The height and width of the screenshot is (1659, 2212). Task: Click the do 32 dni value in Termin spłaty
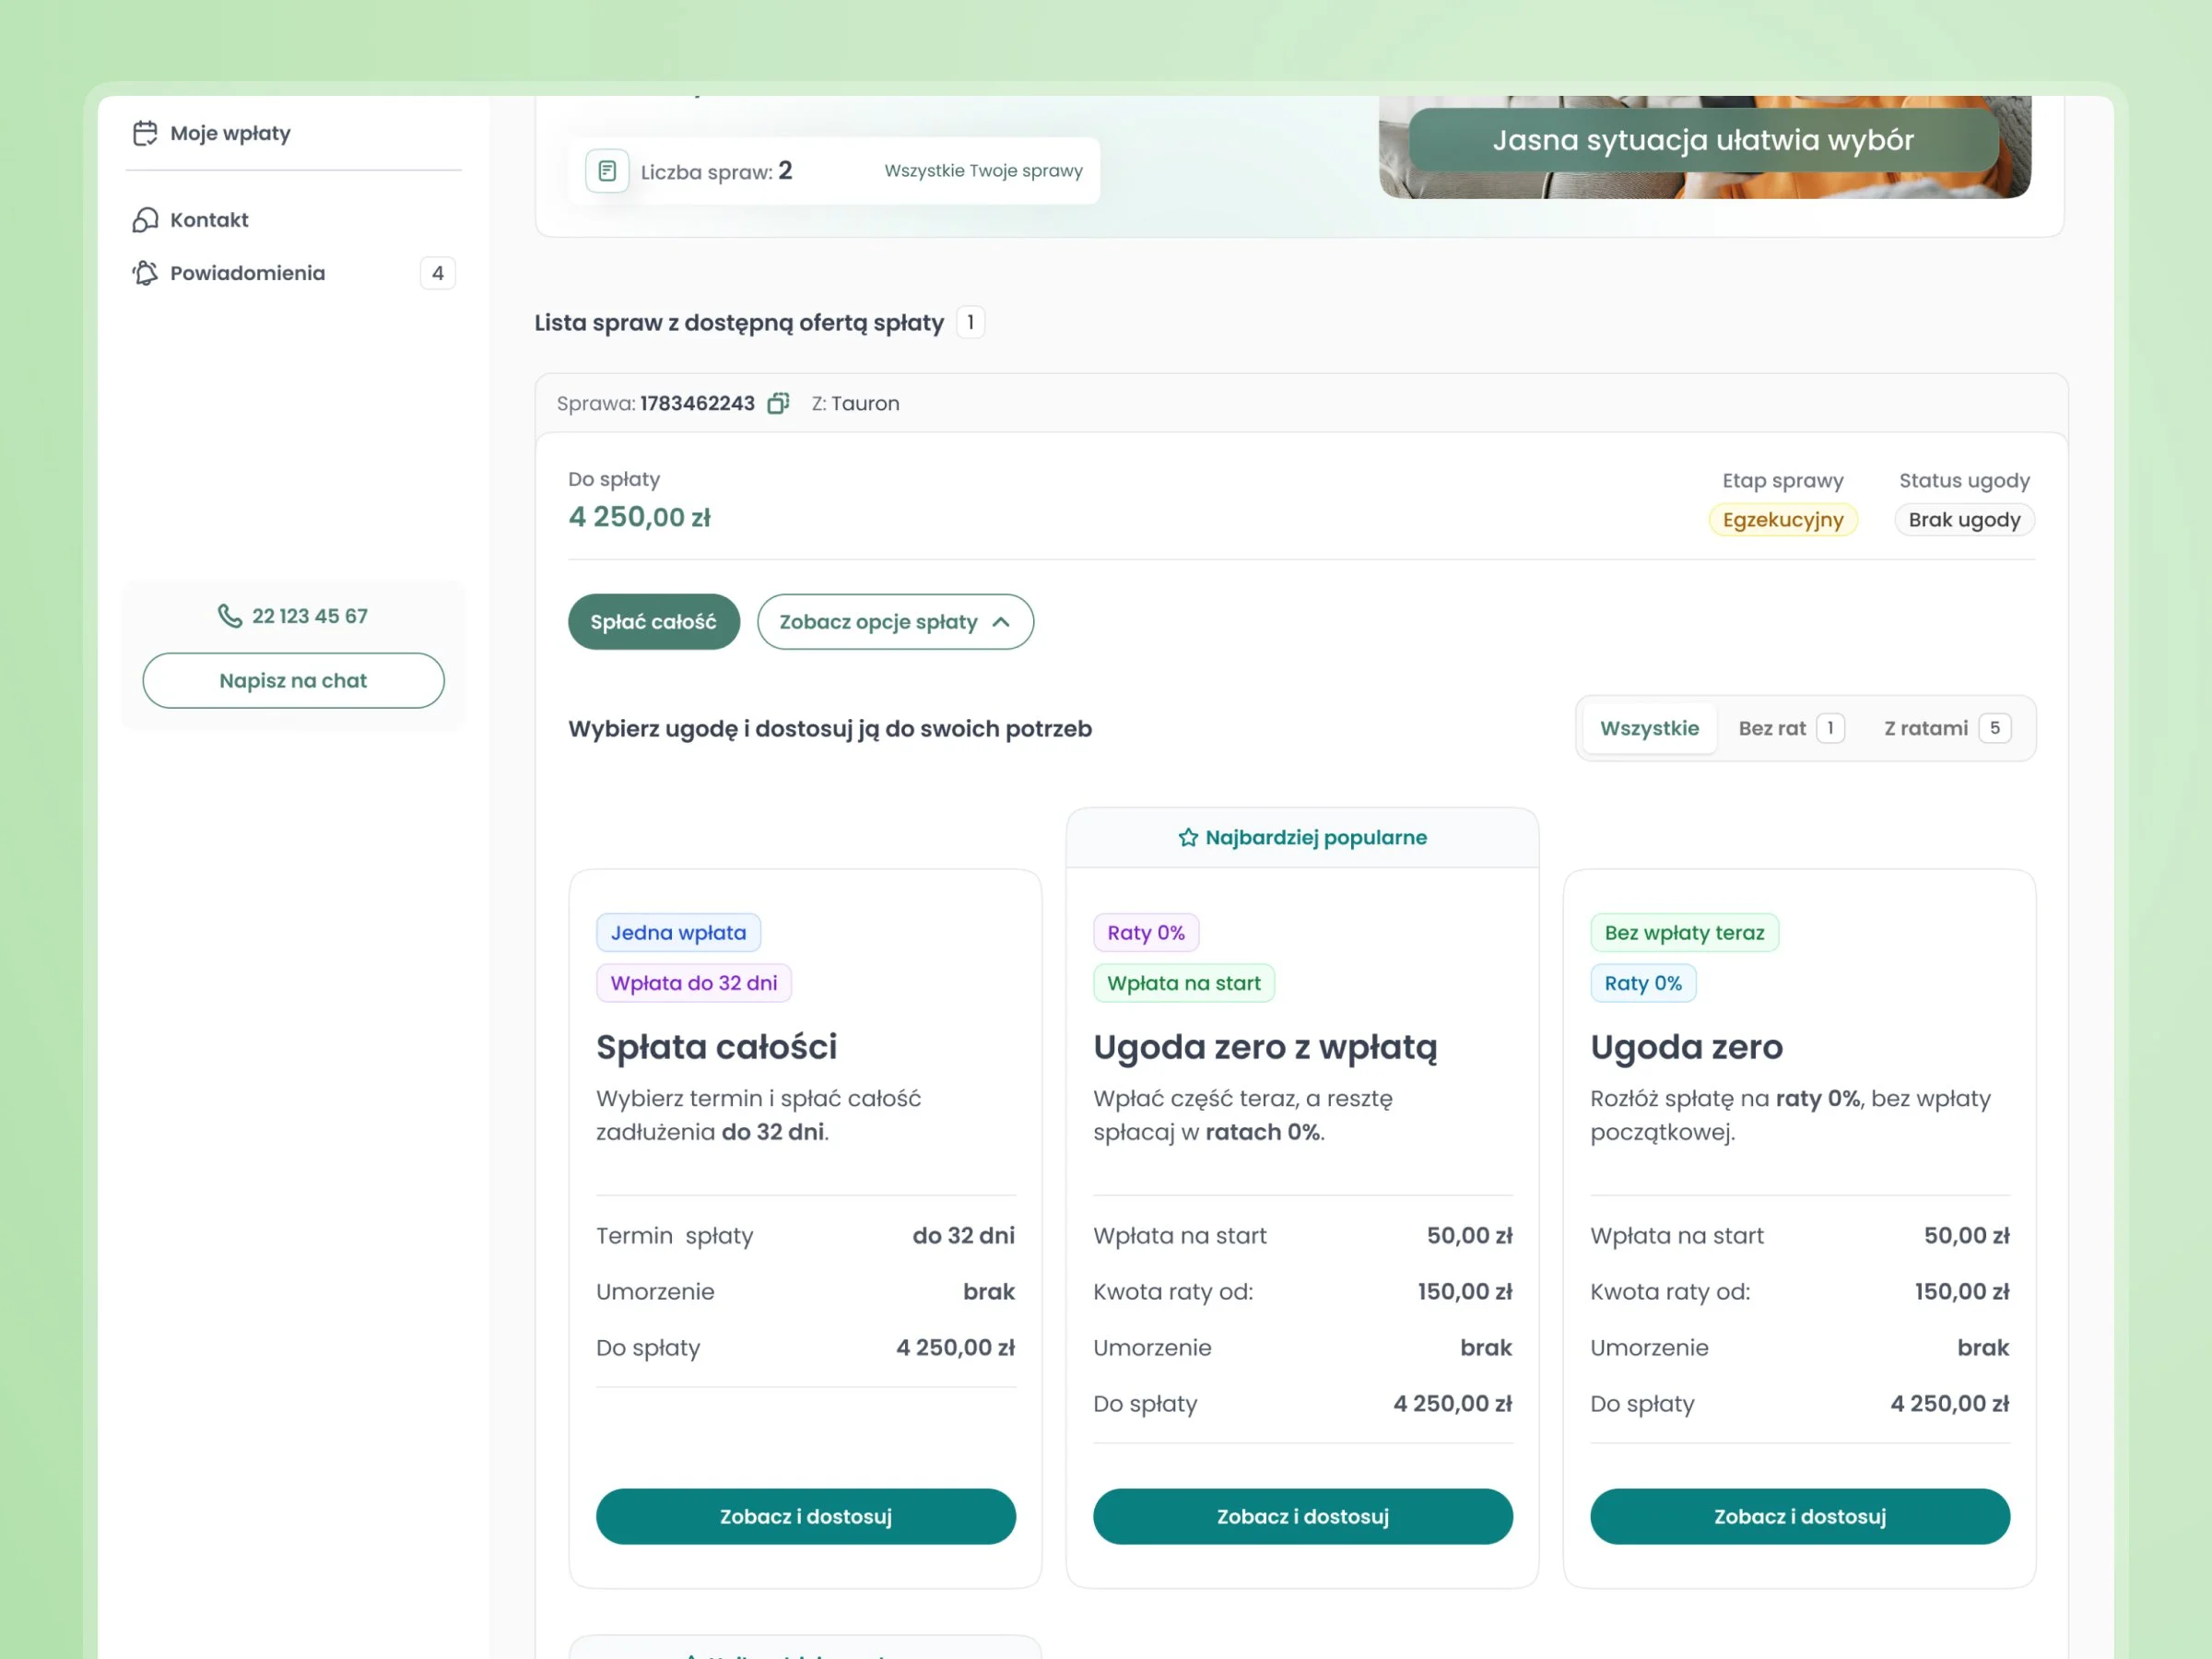[x=963, y=1236]
